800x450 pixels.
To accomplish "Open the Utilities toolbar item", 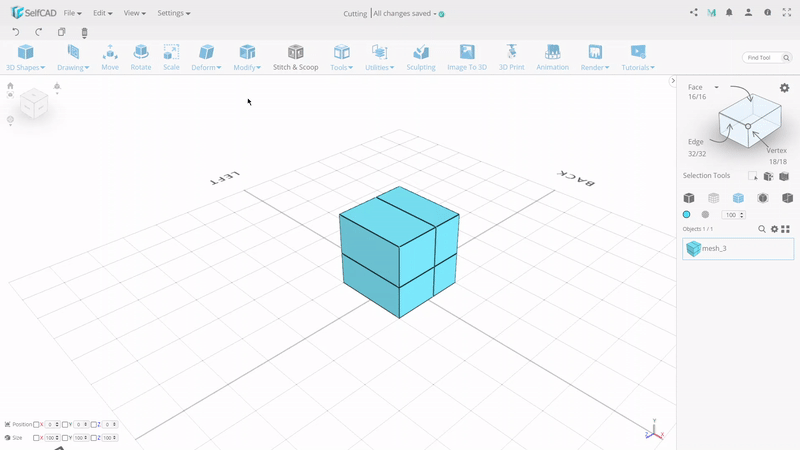I will [379, 57].
